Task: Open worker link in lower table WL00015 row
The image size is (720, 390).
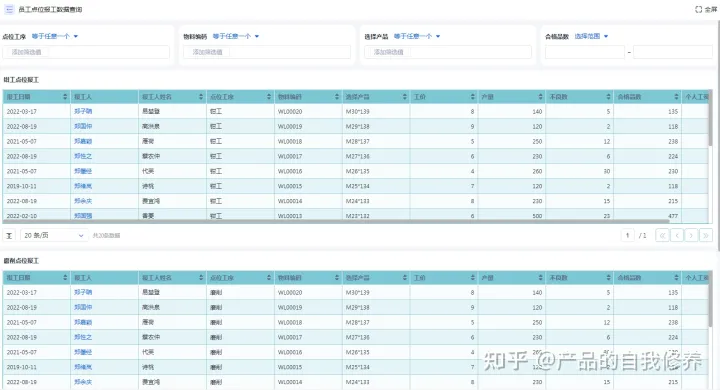Action: [83, 367]
